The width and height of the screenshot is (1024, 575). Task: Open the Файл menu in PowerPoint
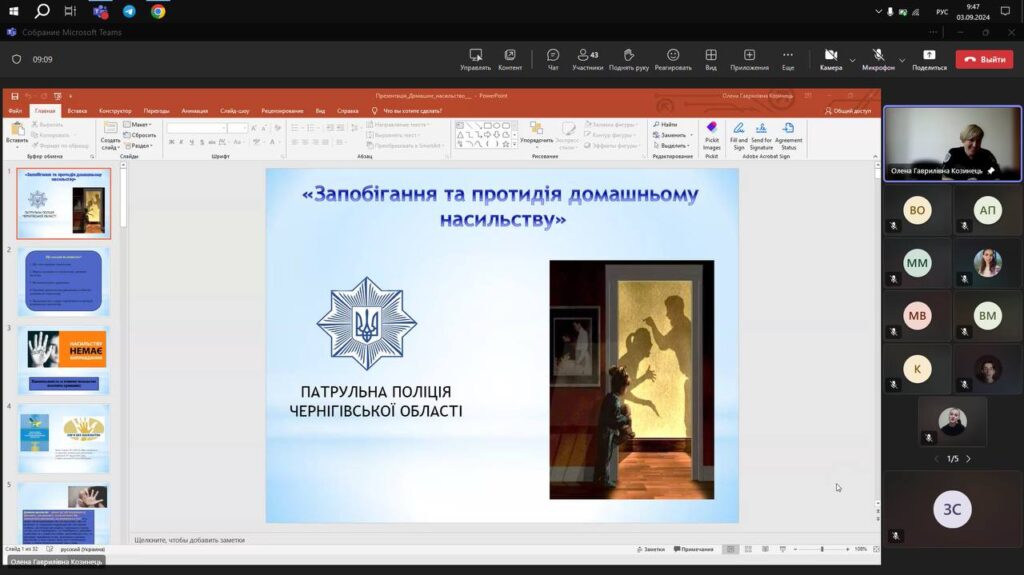[15, 111]
